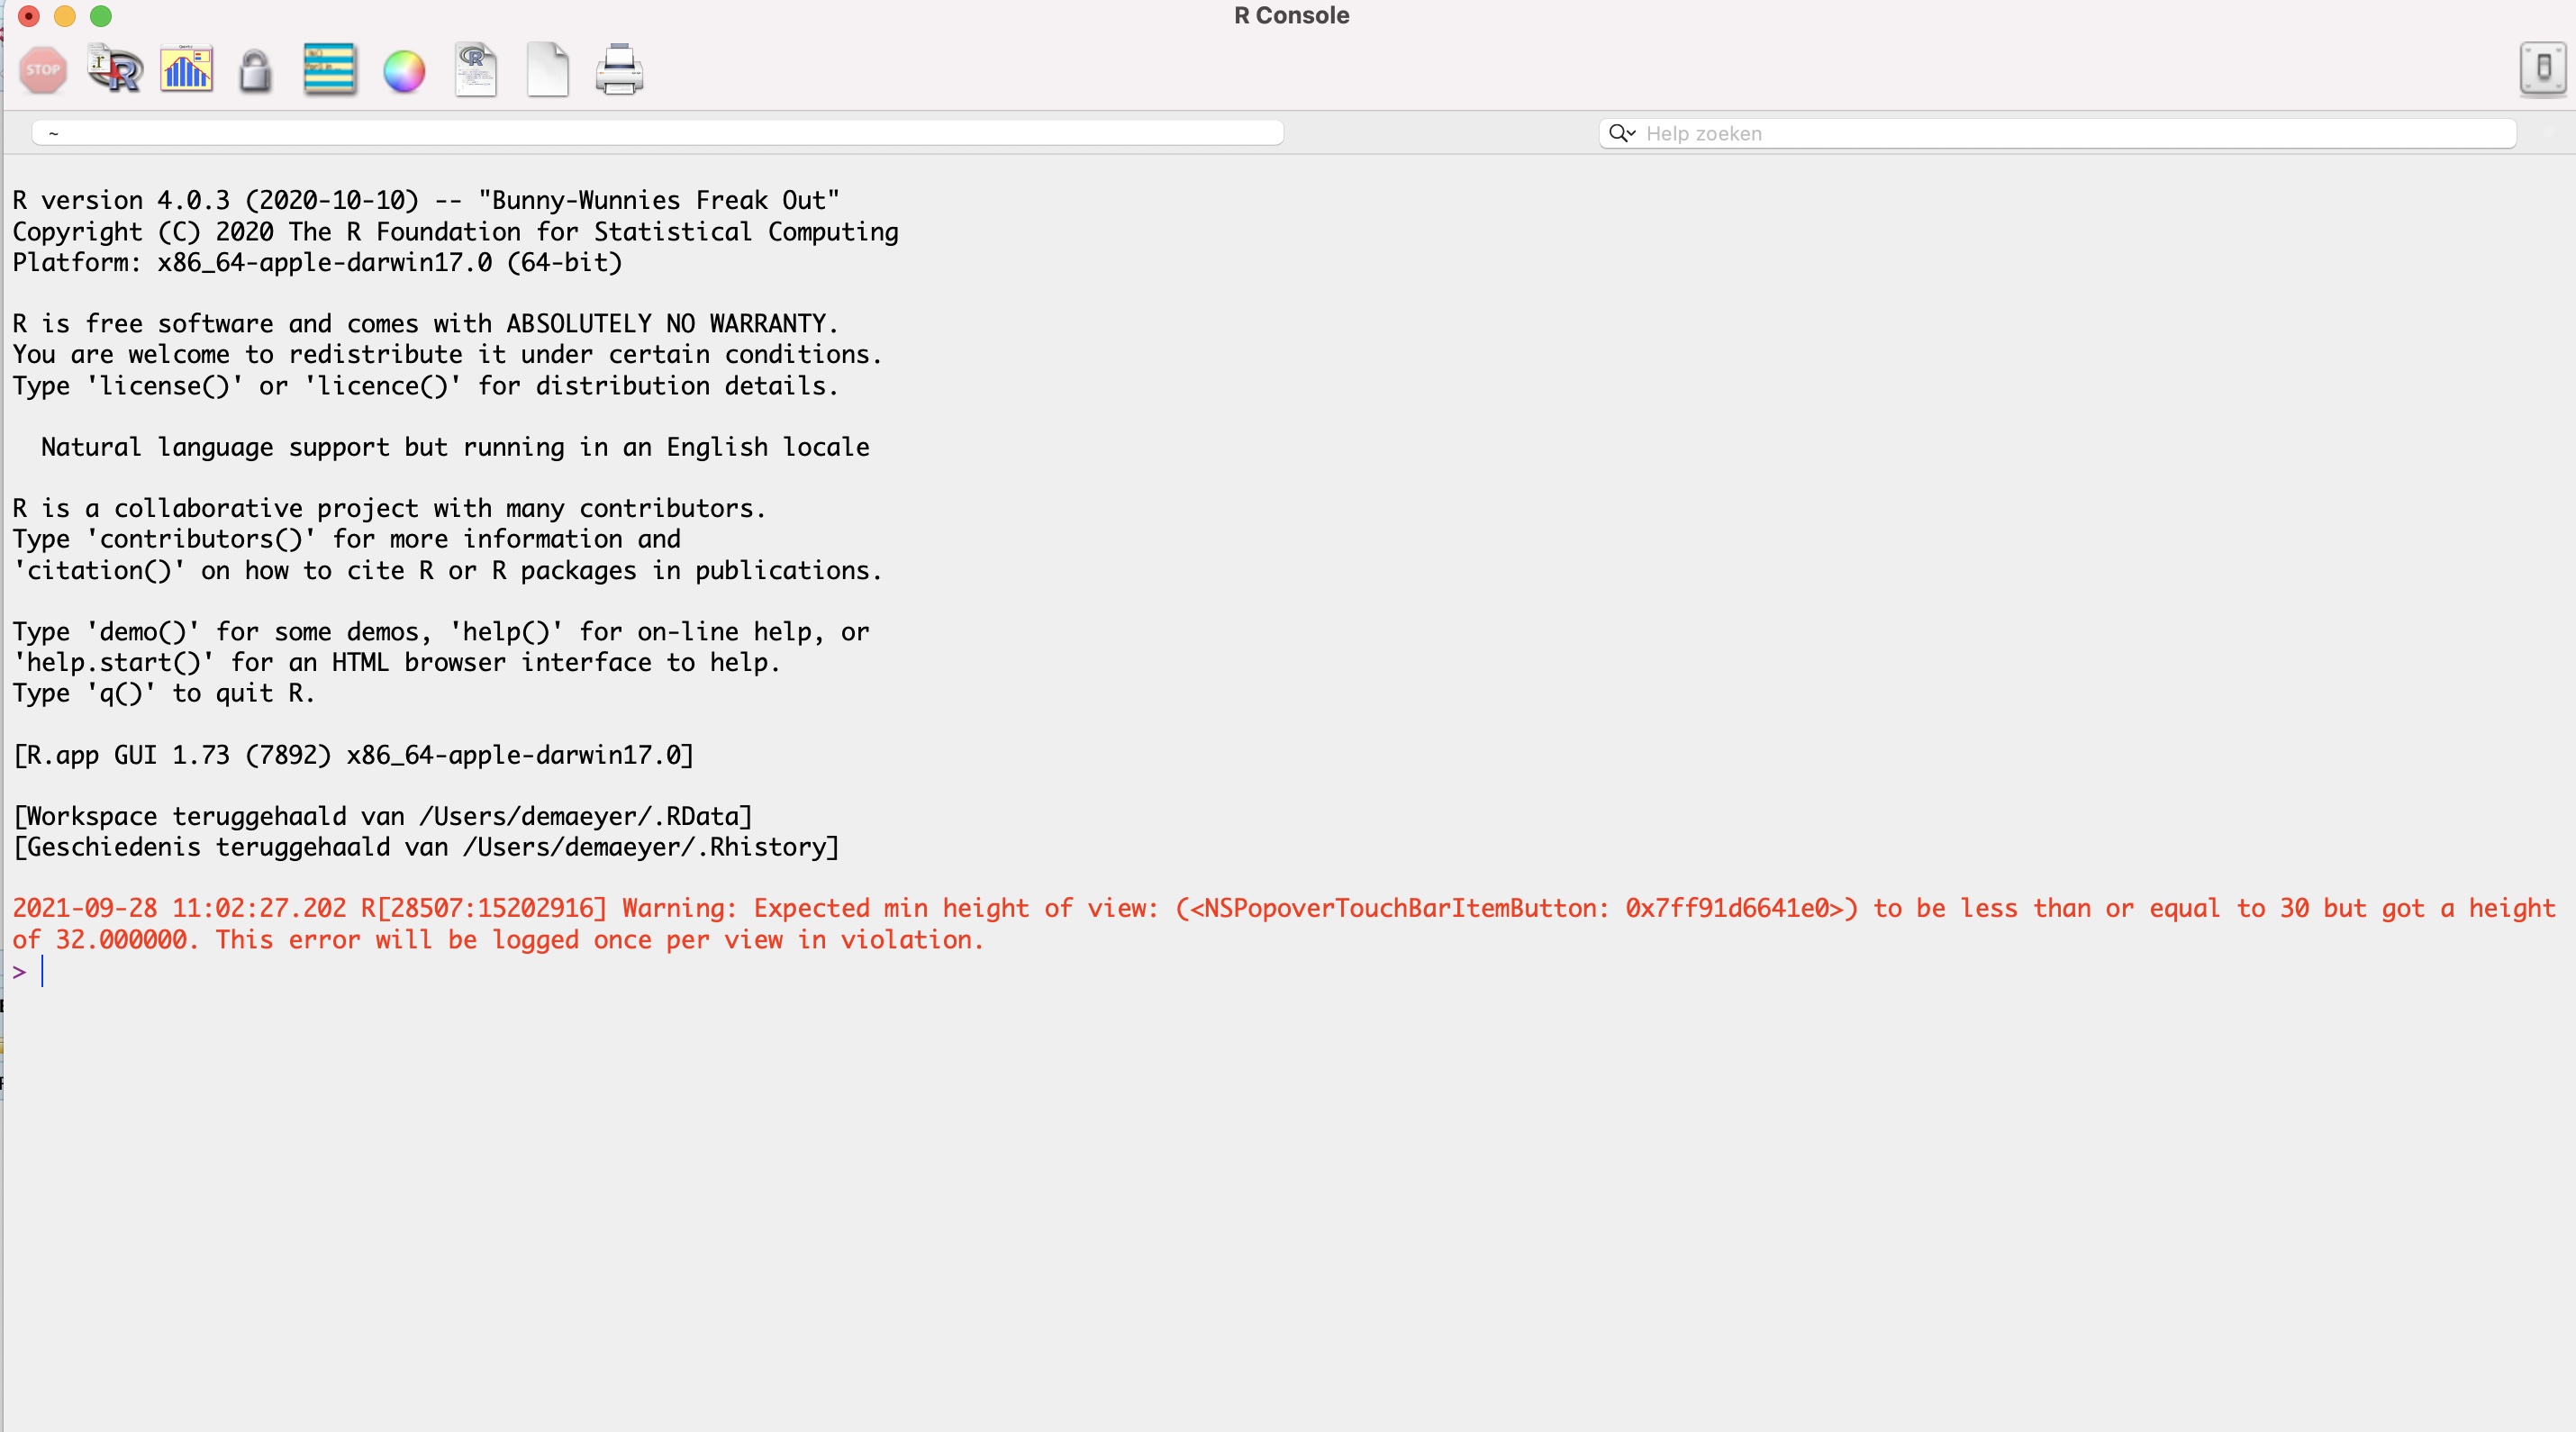Open a new Quartz graphics window icon
2576x1432 pixels.
[x=187, y=70]
